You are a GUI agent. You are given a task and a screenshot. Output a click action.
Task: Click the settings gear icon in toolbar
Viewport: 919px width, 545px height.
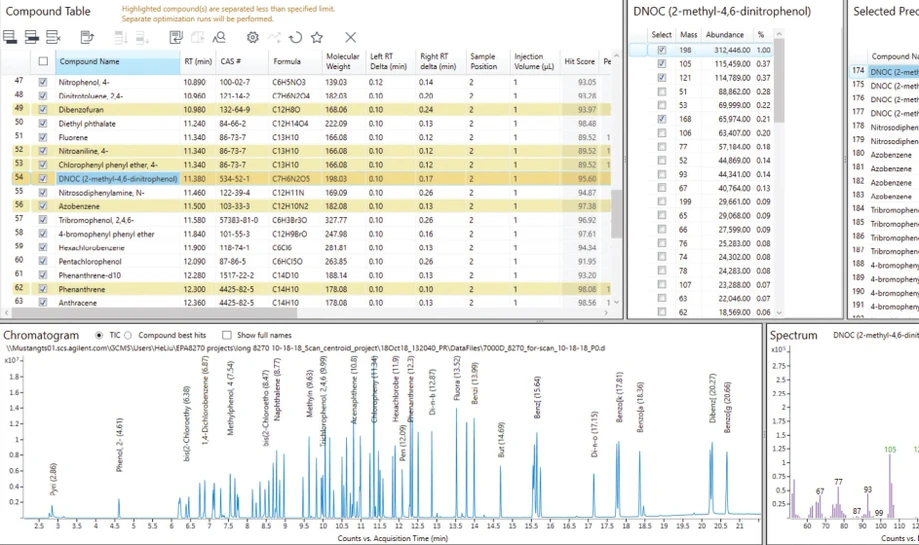(x=252, y=38)
